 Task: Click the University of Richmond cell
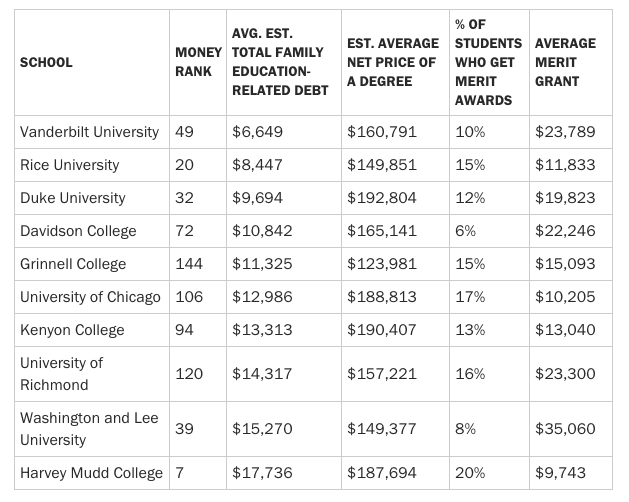click(x=61, y=373)
